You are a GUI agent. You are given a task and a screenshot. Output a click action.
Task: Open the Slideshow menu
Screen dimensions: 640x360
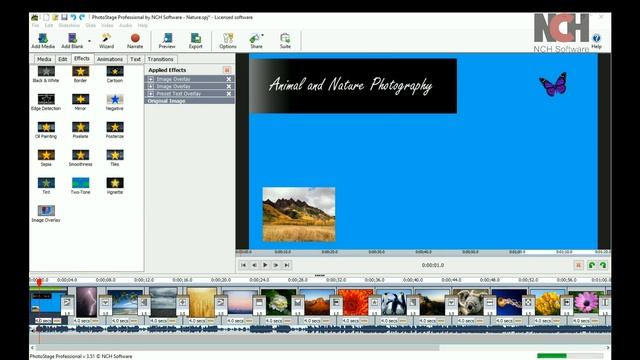(69, 25)
